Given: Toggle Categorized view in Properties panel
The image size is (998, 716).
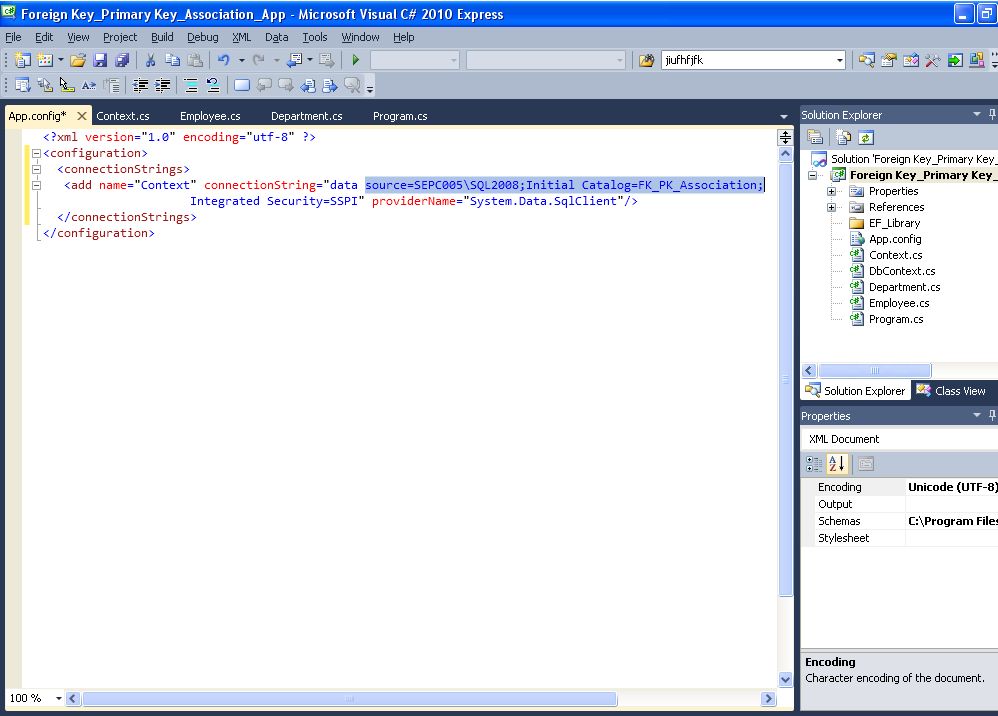Looking at the screenshot, I should click(813, 464).
